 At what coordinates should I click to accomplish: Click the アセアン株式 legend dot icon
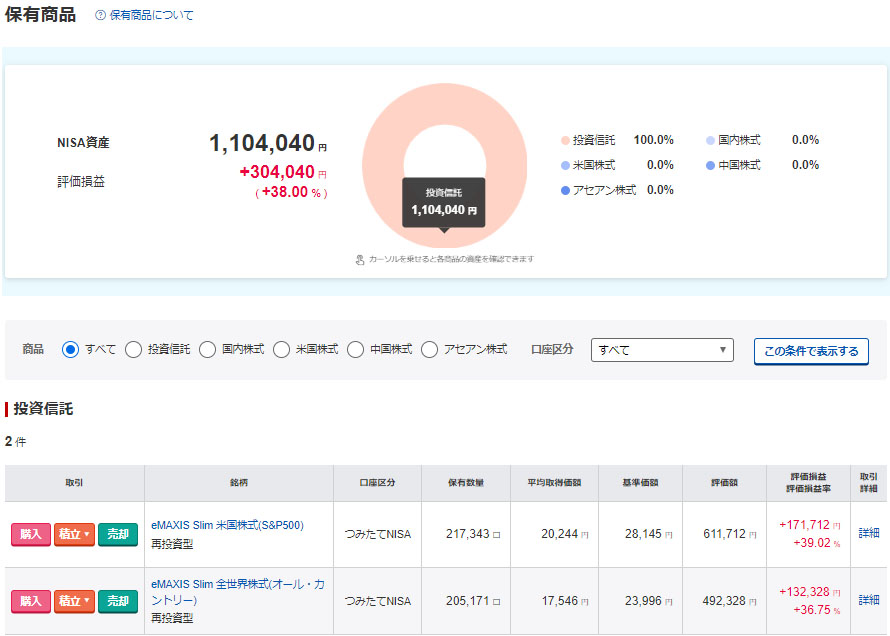tap(565, 190)
